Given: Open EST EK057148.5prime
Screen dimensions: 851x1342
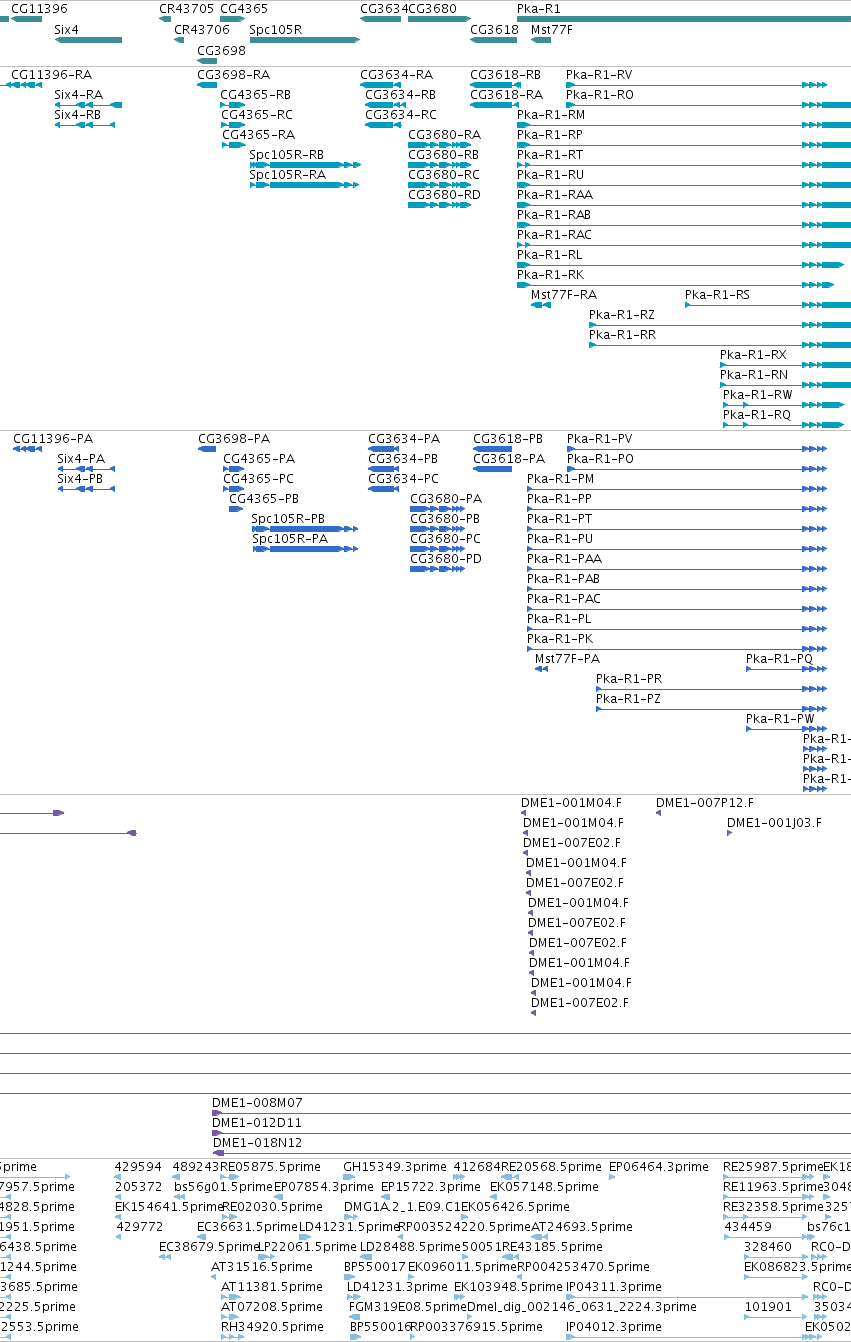Looking at the screenshot, I should point(544,1187).
